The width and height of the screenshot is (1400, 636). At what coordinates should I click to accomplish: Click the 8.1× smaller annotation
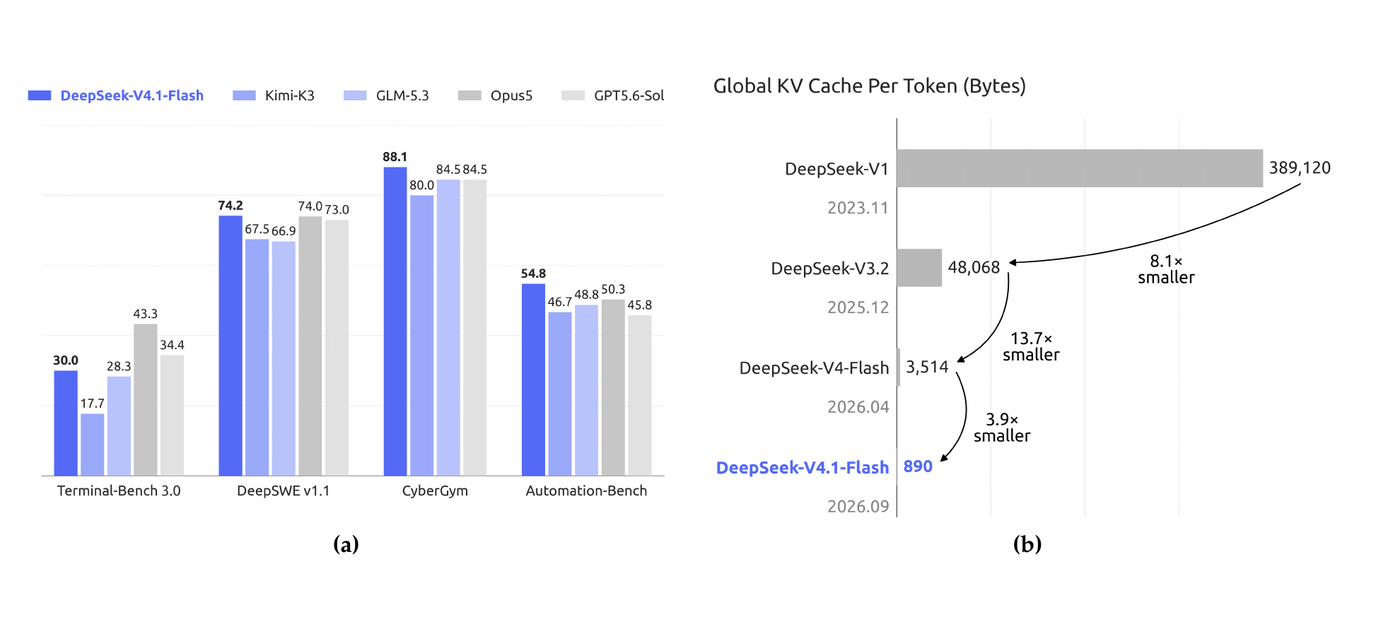(x=1166, y=269)
